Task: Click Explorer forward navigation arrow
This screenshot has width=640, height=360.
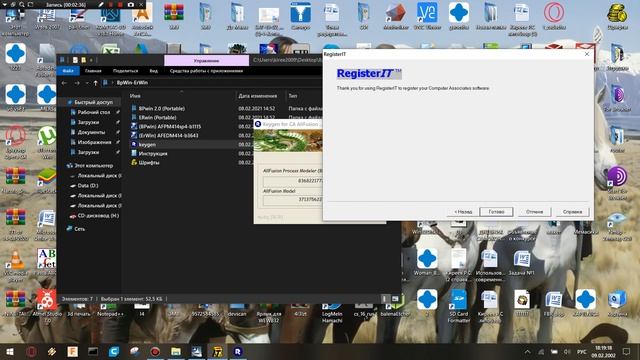Action: [77, 83]
